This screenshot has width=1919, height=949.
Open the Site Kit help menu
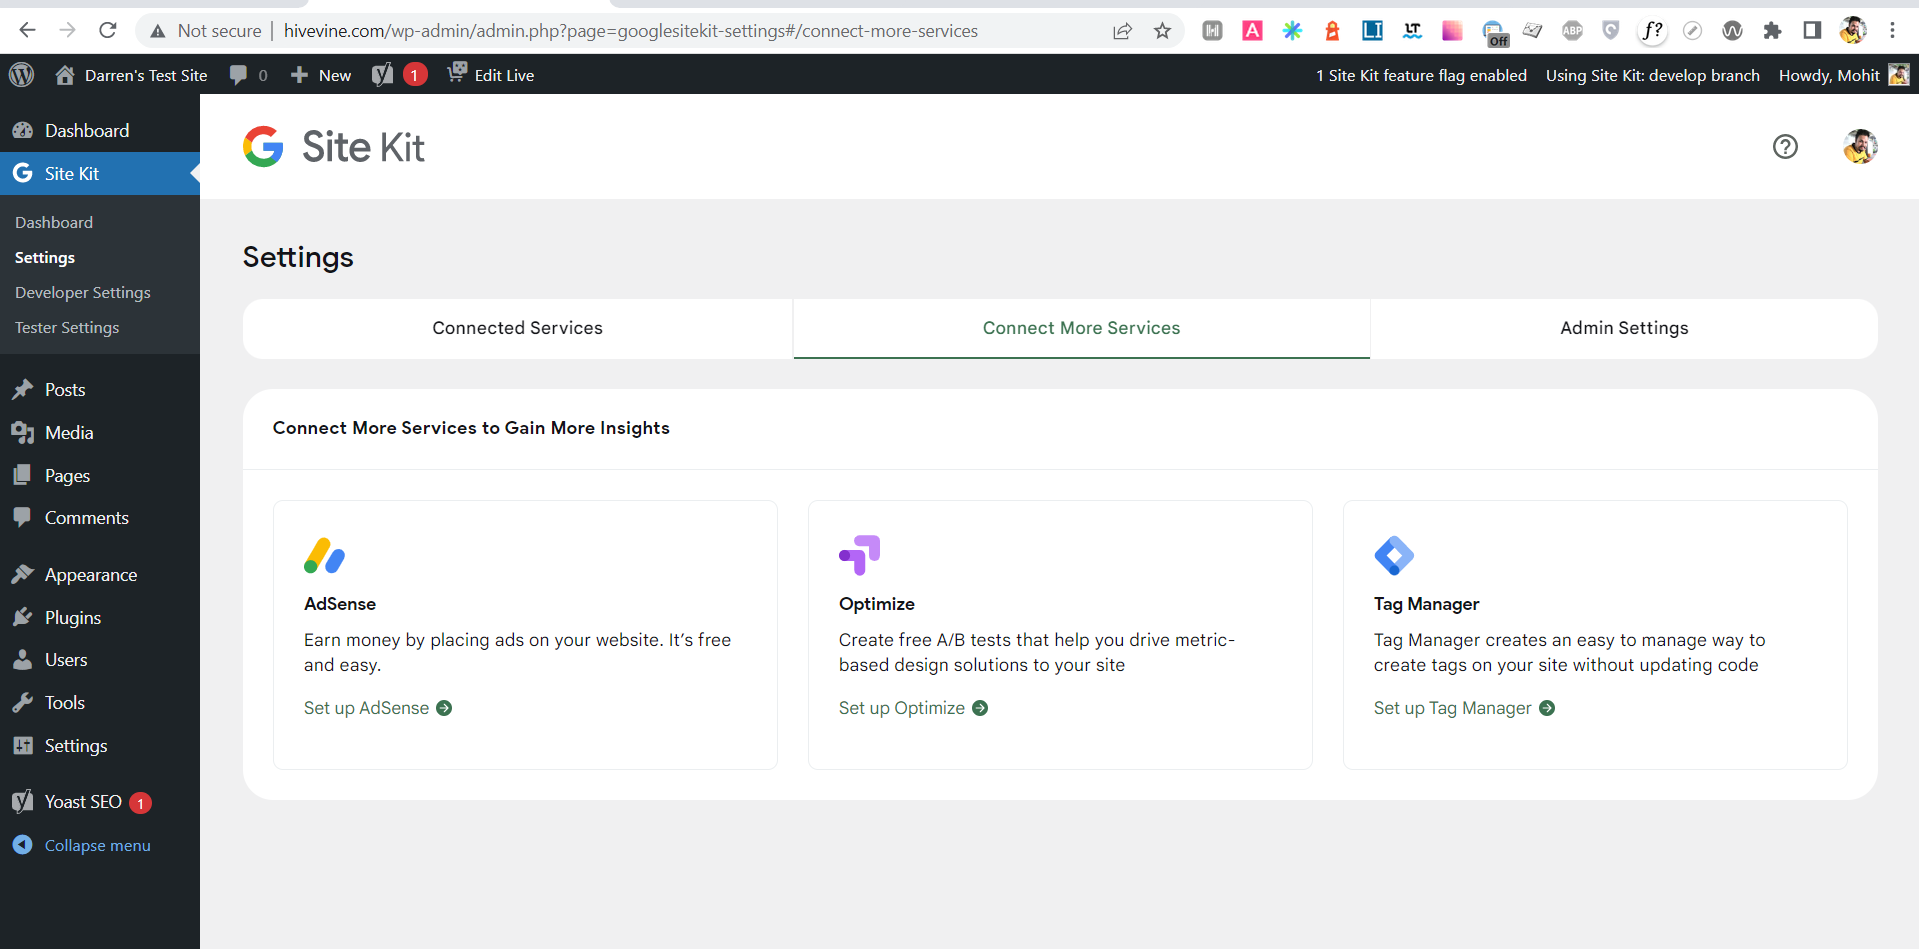click(x=1786, y=147)
